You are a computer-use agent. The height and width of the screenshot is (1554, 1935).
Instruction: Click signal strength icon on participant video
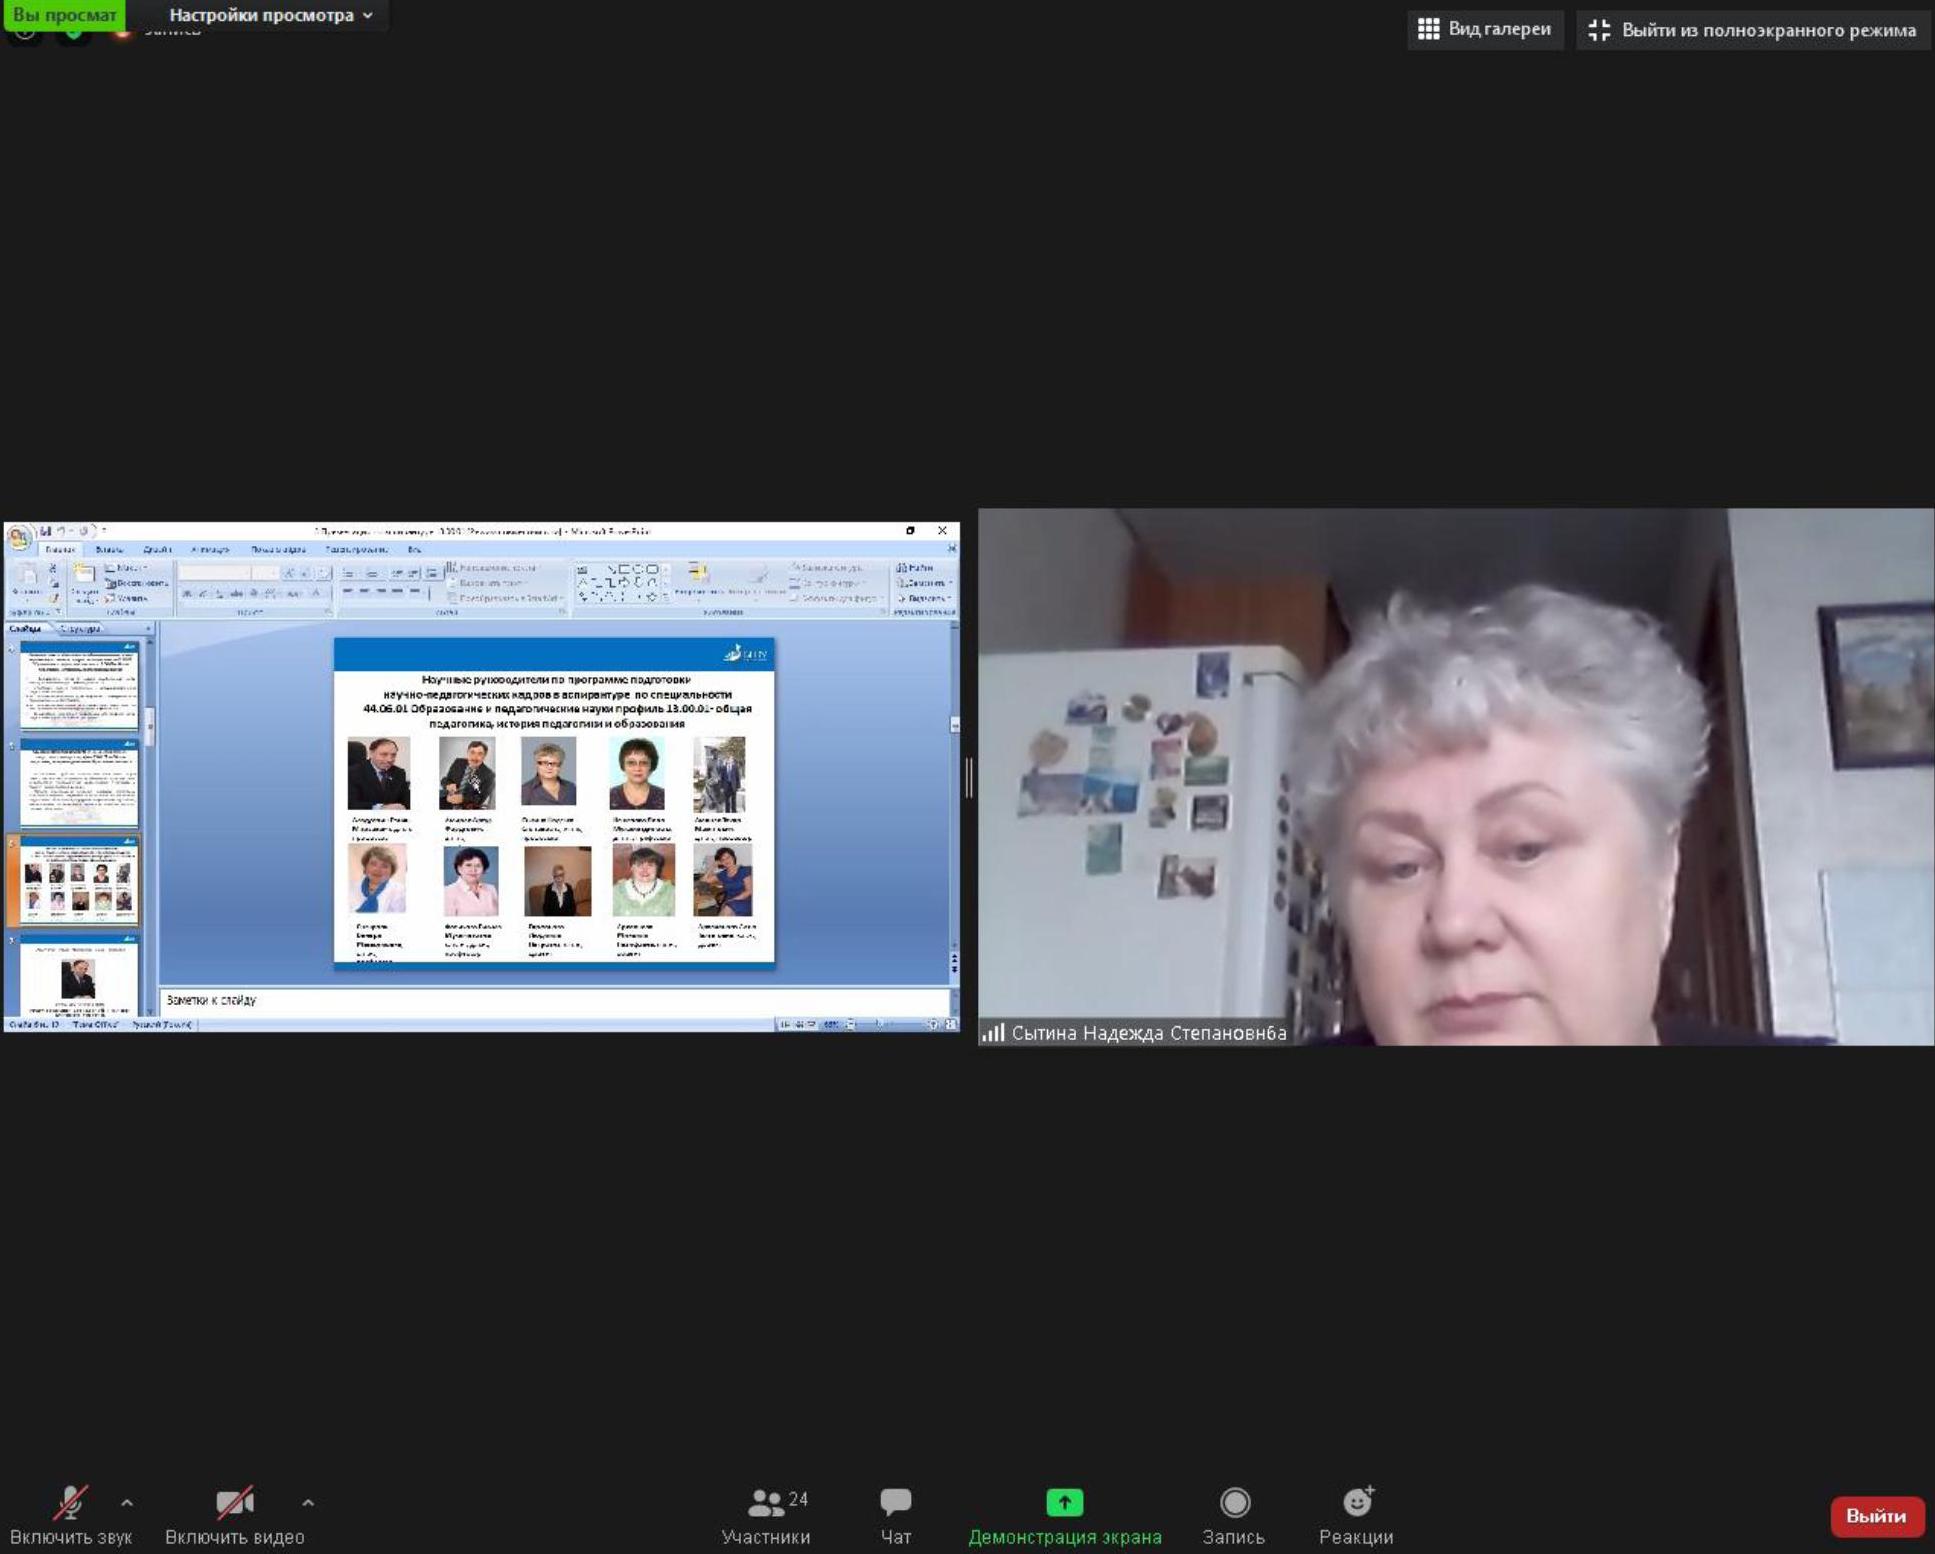[992, 1033]
